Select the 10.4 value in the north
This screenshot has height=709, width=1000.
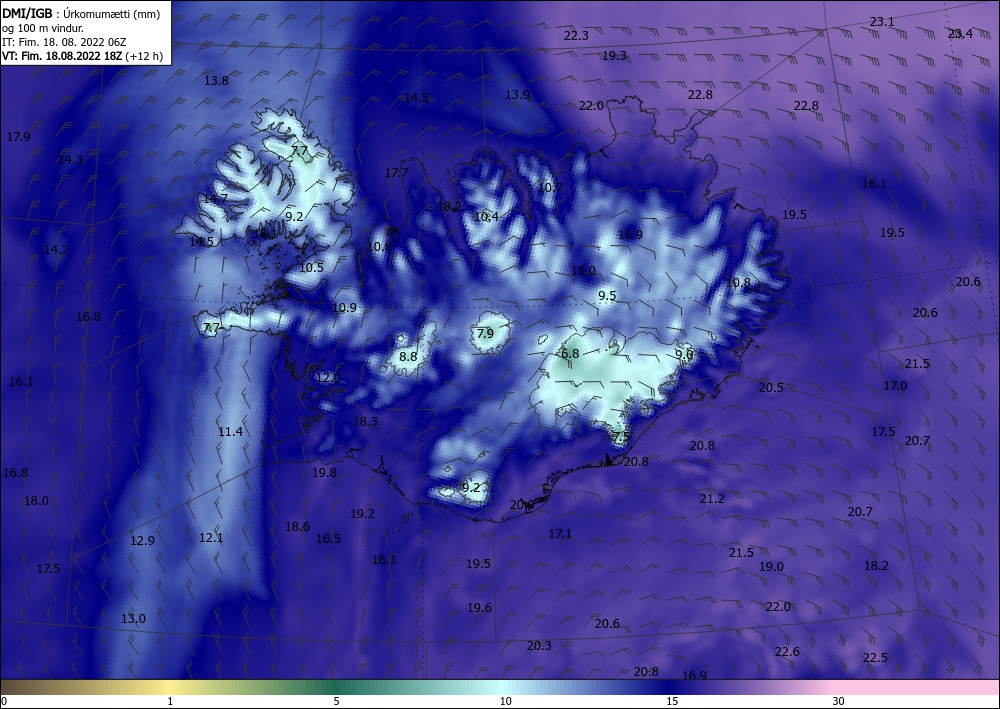(x=486, y=217)
